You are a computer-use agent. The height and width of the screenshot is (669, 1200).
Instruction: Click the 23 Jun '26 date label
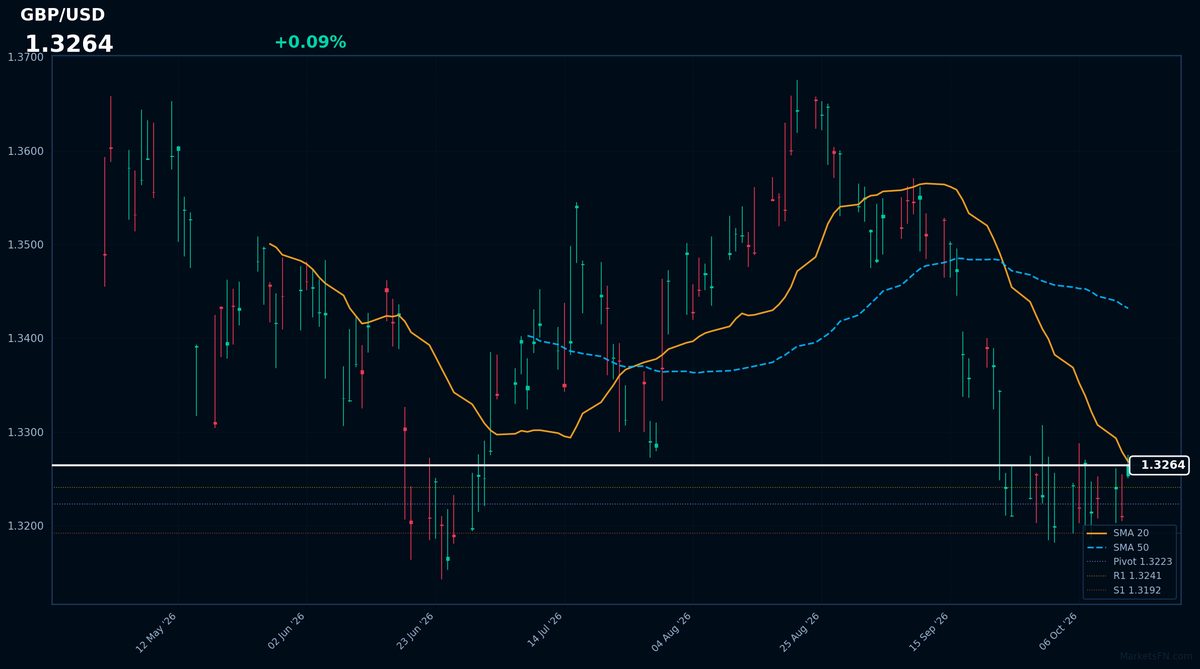pos(414,632)
